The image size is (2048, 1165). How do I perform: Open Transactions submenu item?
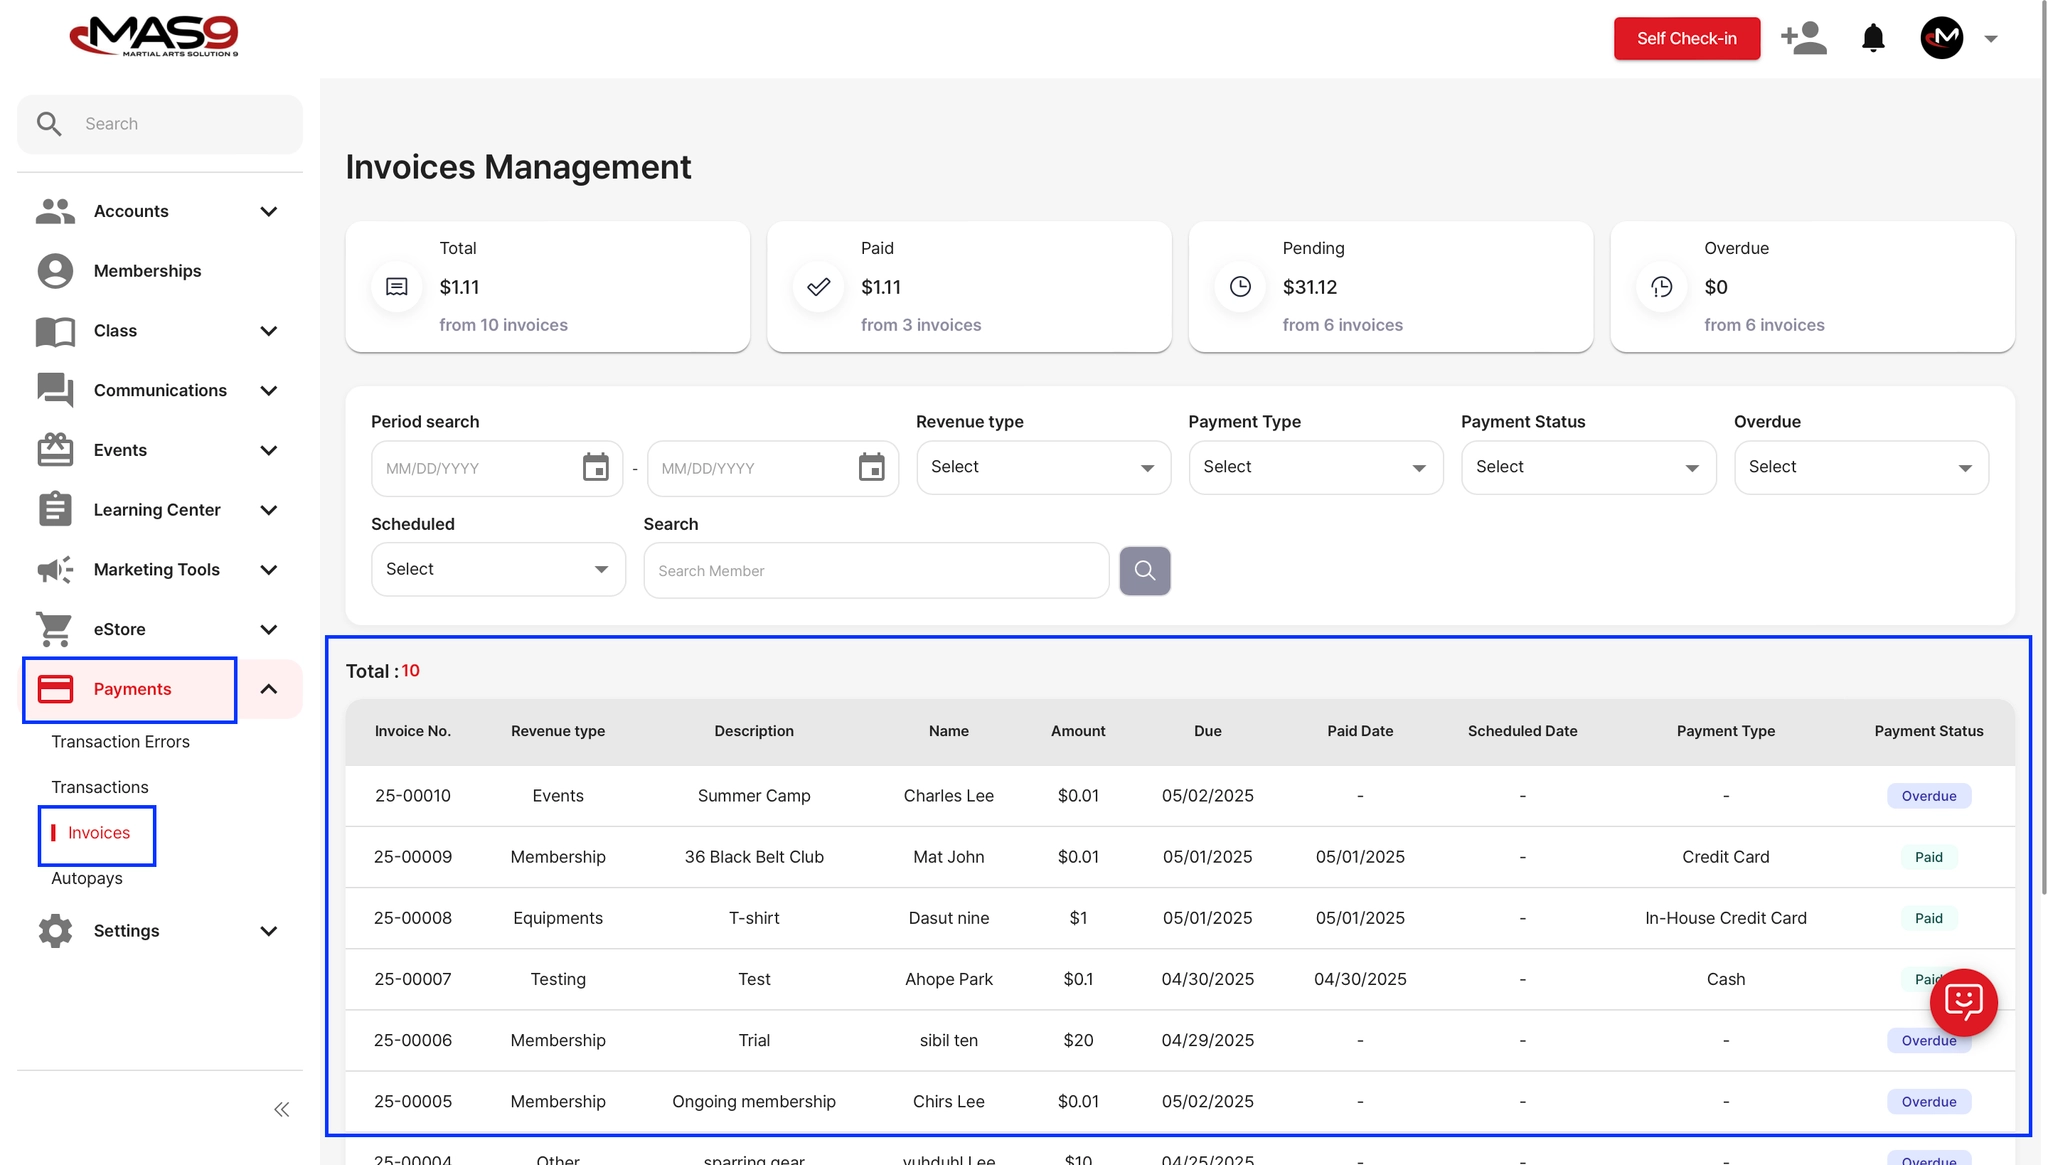click(100, 787)
